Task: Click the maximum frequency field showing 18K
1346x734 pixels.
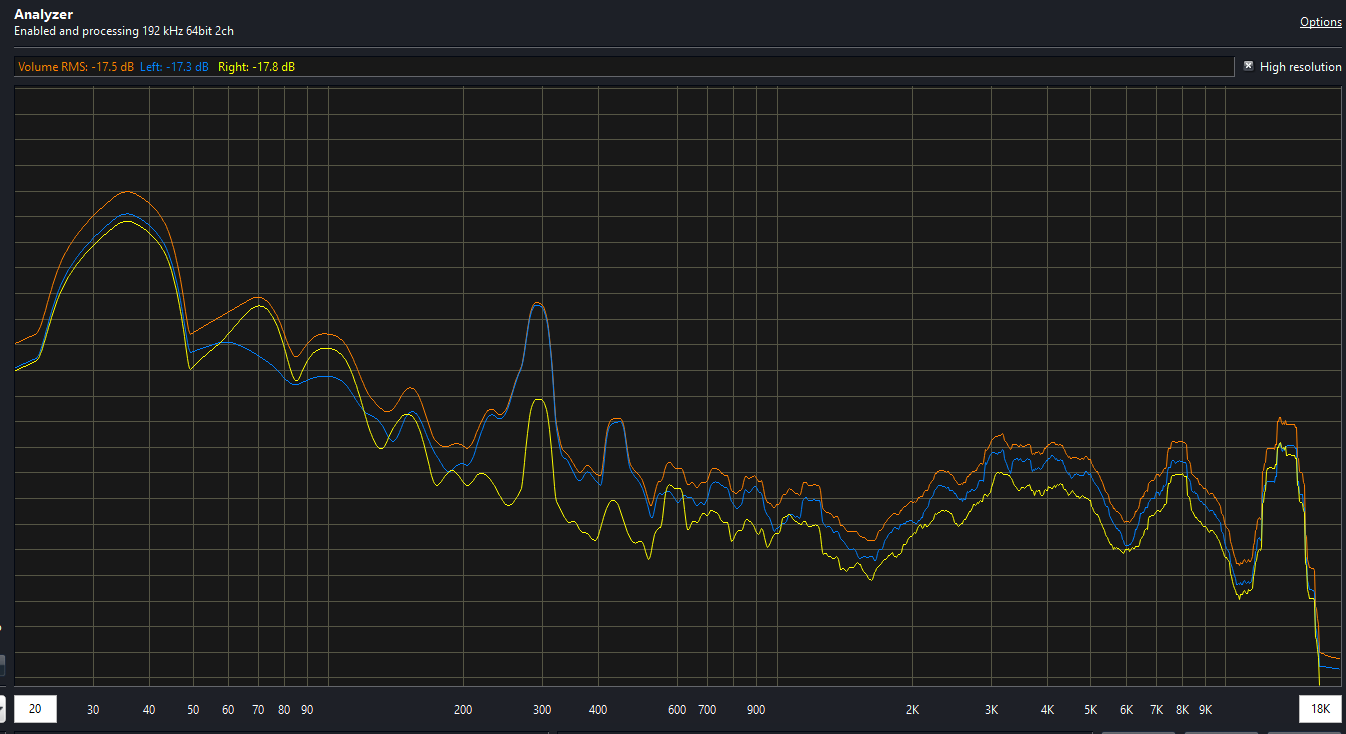Action: click(x=1321, y=709)
